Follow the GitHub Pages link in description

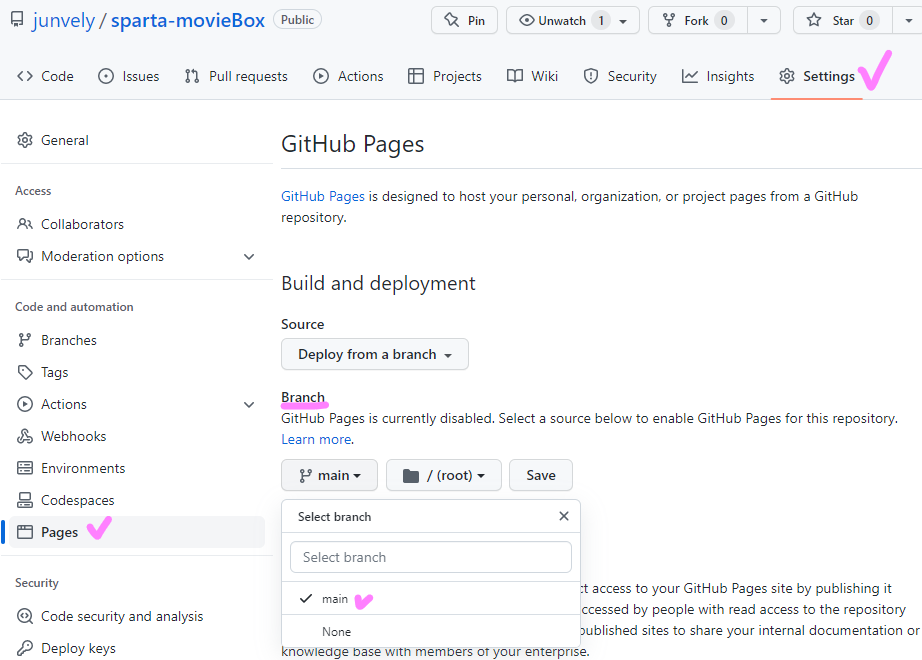point(323,196)
